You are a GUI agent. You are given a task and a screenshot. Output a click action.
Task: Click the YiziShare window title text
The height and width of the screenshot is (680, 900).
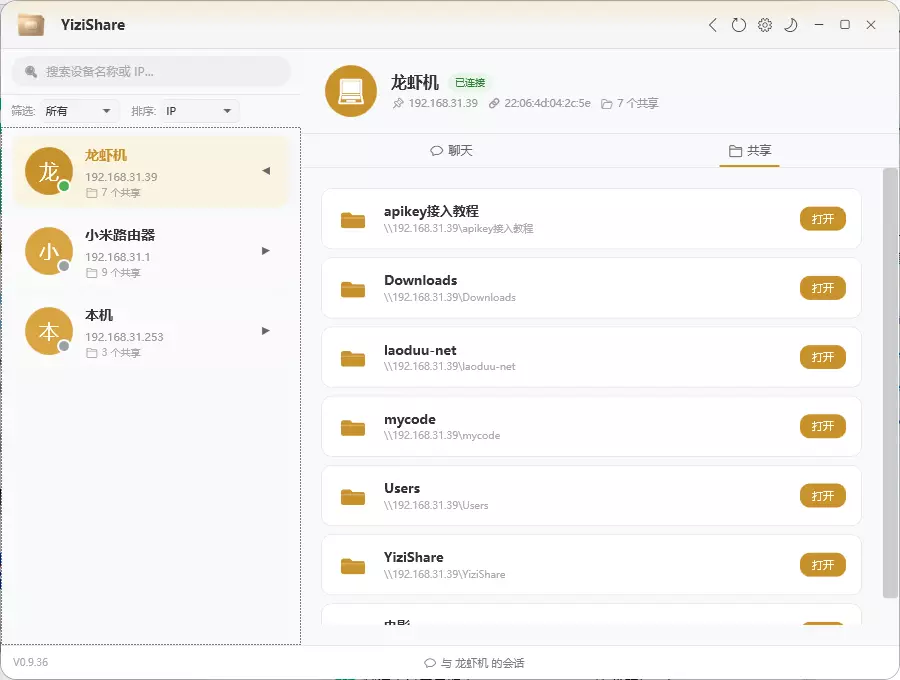[x=93, y=25]
